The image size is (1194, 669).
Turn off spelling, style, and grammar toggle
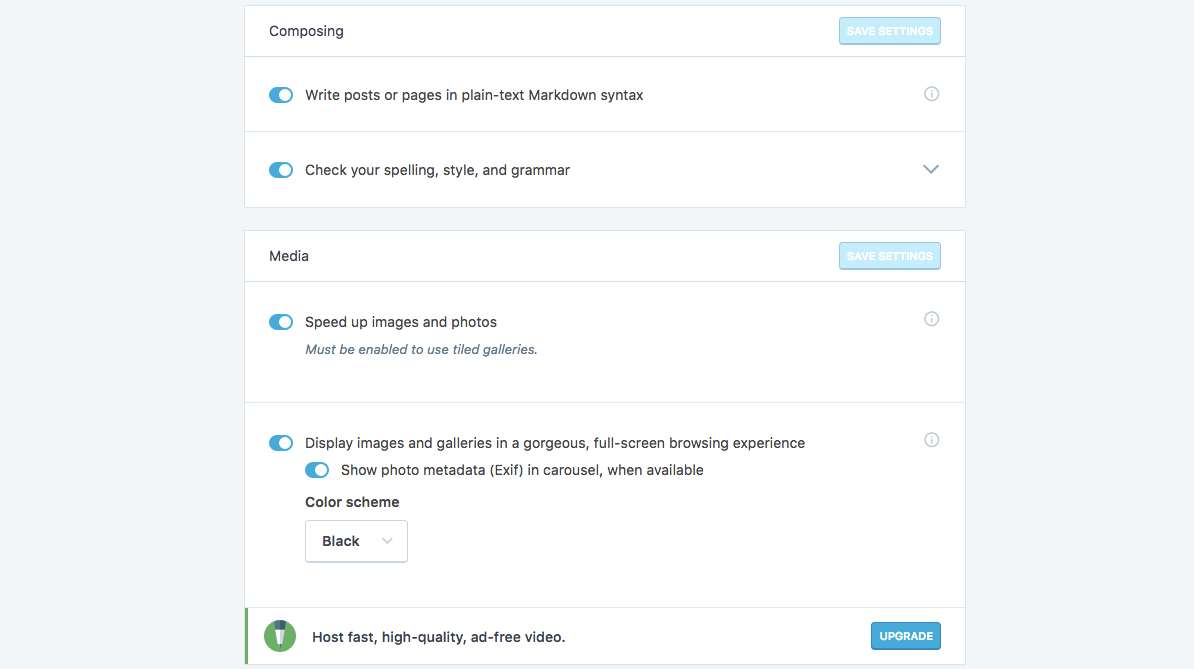(281, 170)
